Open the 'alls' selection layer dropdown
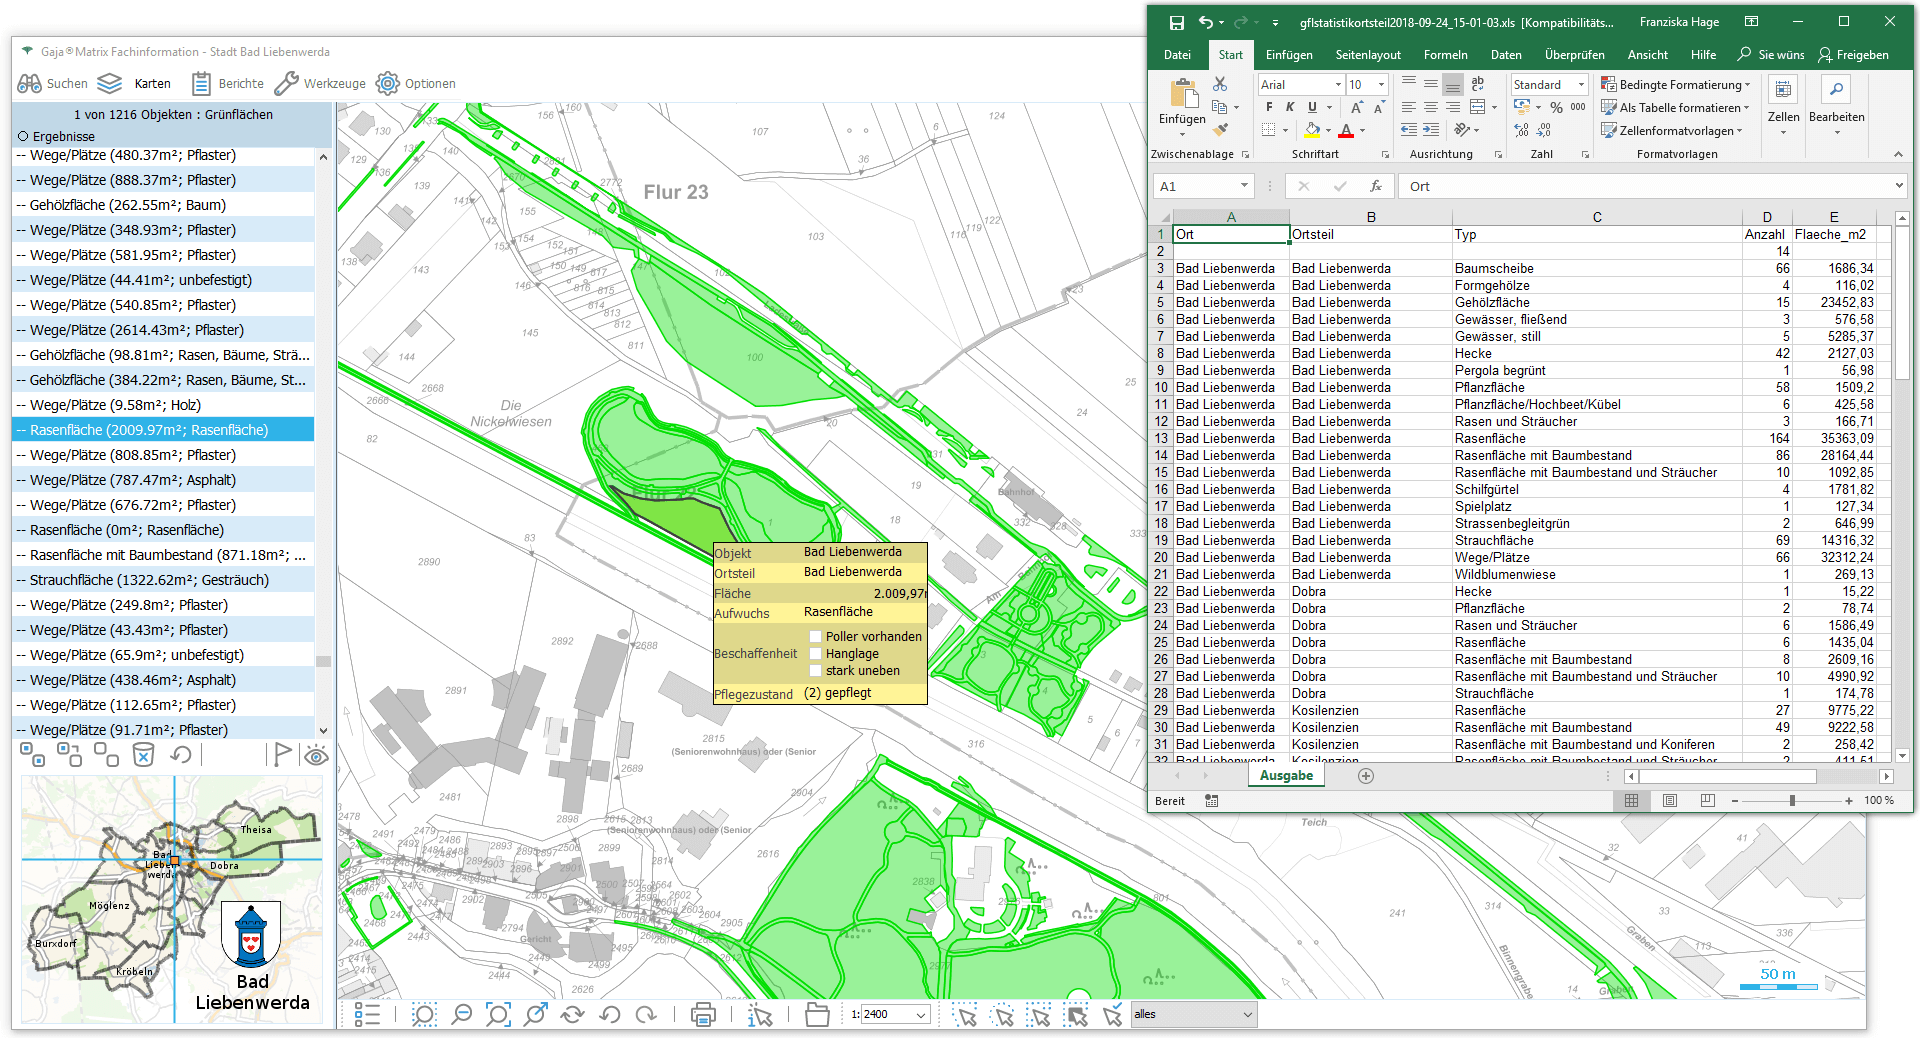The width and height of the screenshot is (1920, 1038). pos(1247,1014)
